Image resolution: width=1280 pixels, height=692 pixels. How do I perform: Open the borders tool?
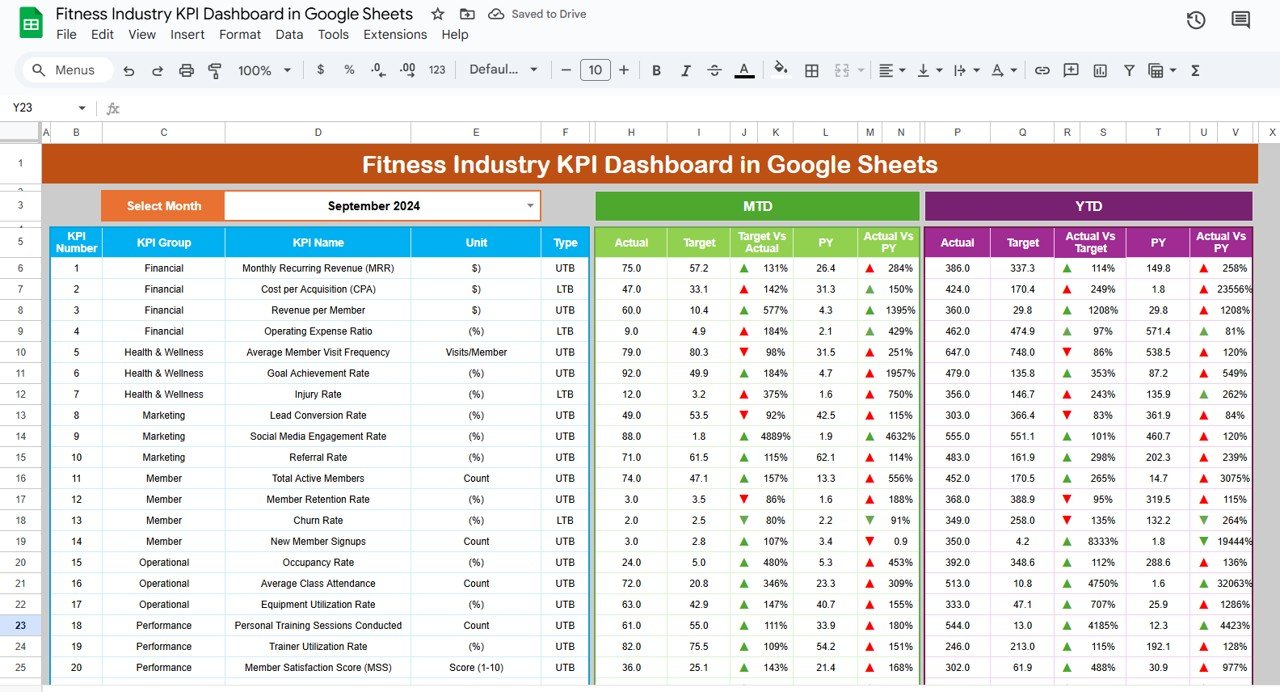click(812, 70)
